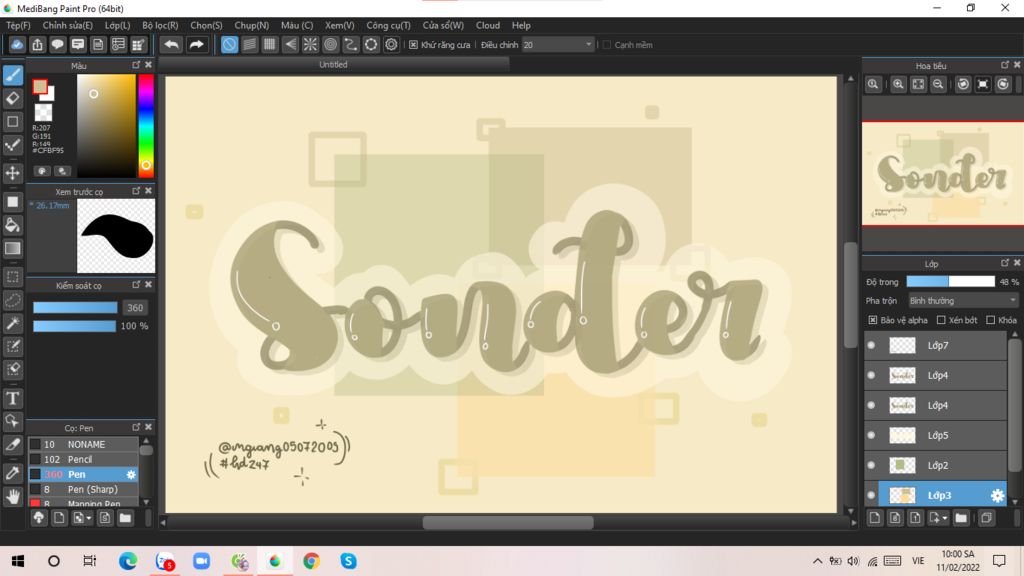
Task: Enable the Khóa layer lock checkbox
Action: tap(991, 320)
